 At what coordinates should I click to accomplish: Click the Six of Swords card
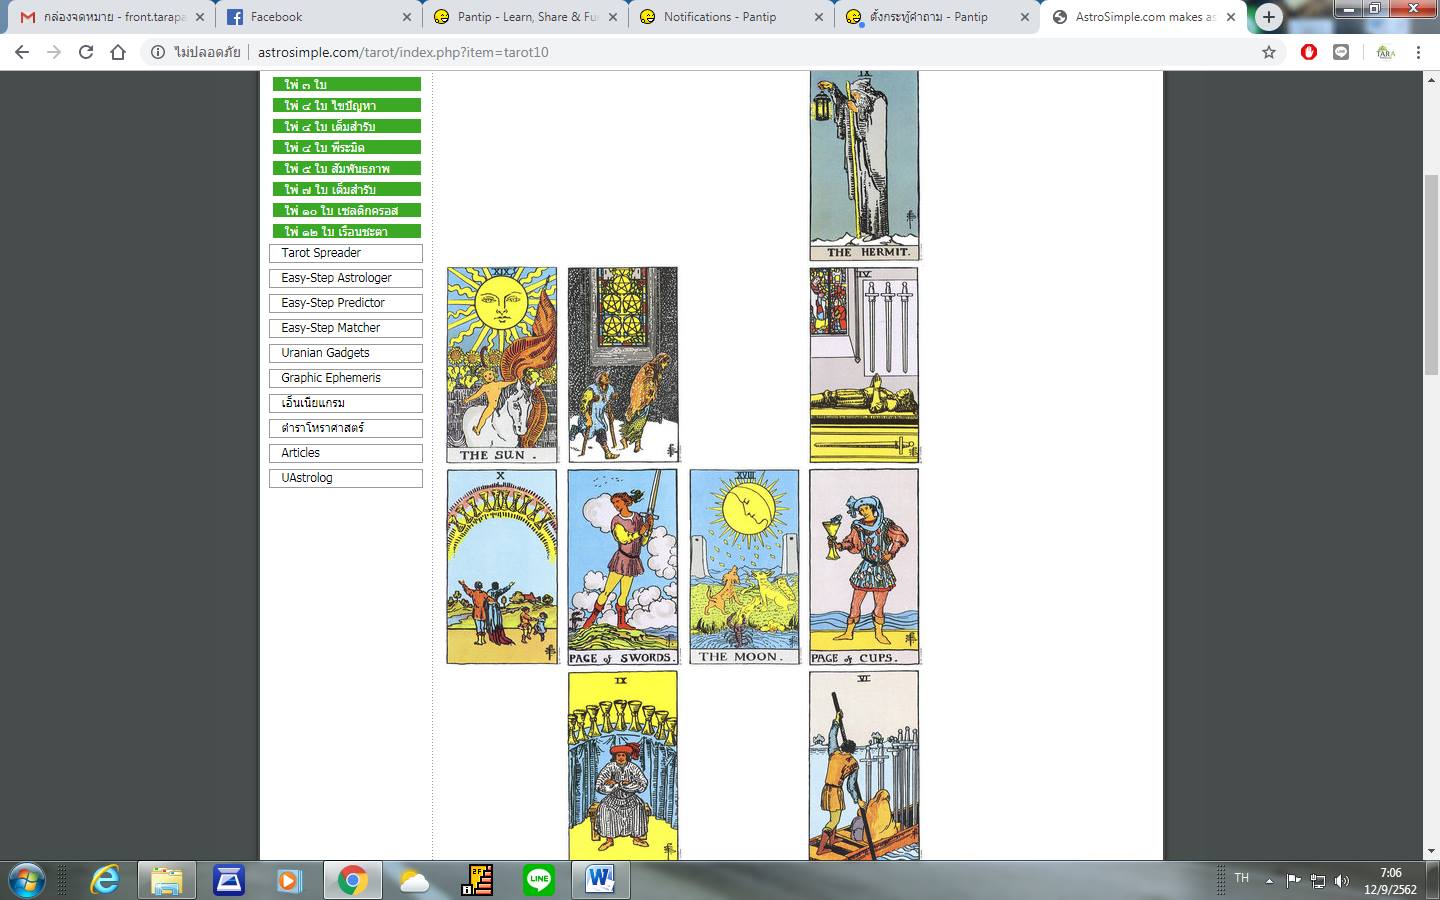pyautogui.click(x=864, y=765)
